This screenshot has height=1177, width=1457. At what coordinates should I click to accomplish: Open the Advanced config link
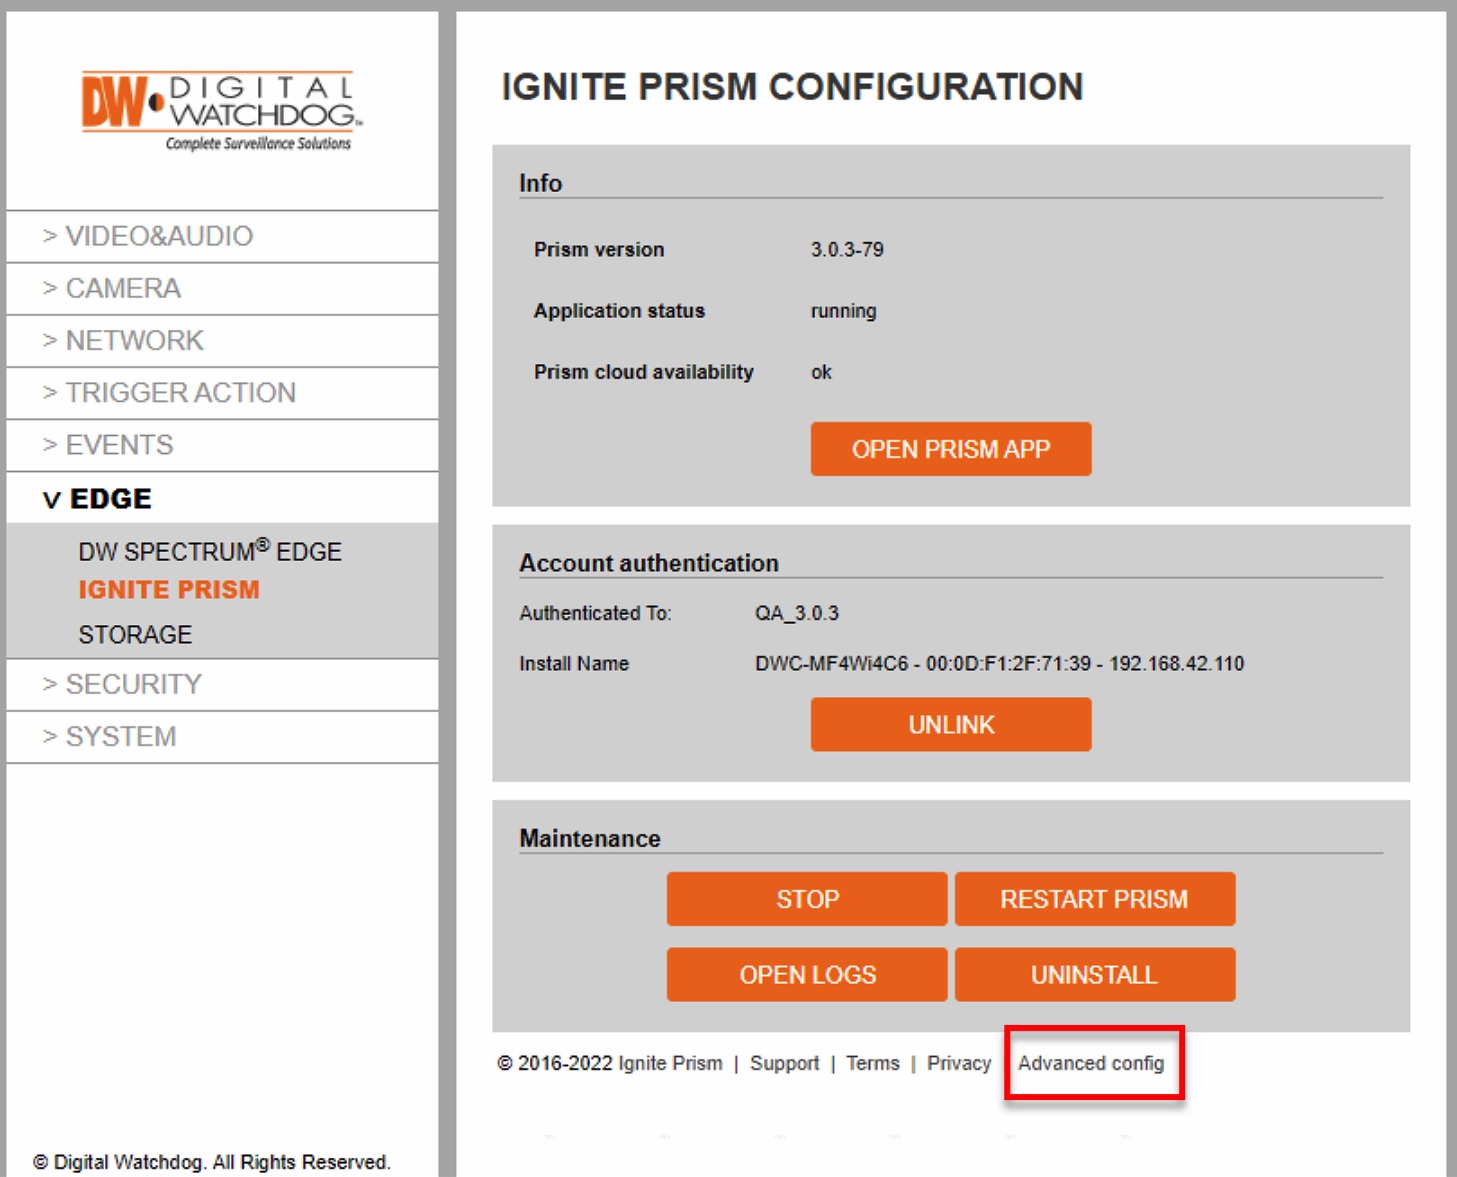pos(1091,1063)
